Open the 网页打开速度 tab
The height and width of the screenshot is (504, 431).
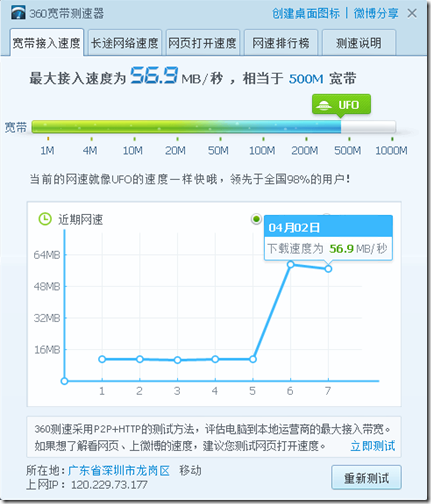click(x=202, y=43)
